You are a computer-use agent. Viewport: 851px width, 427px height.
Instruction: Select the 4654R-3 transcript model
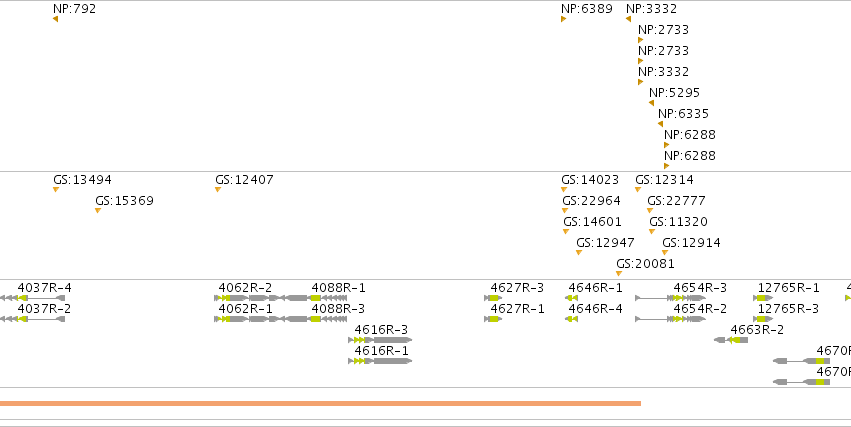click(x=670, y=298)
